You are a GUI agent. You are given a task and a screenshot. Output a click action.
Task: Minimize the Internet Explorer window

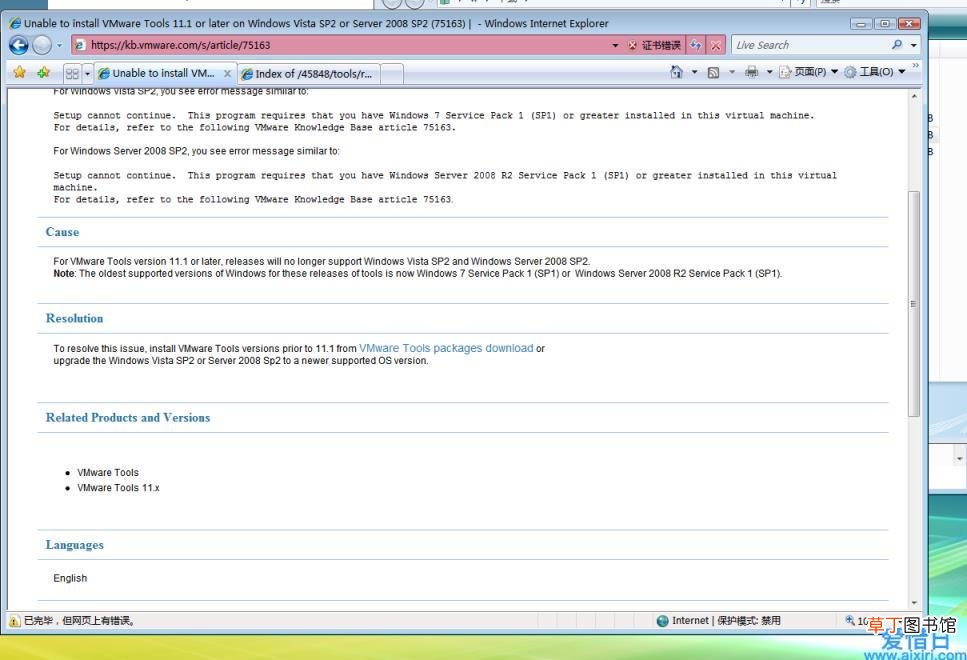[x=861, y=23]
